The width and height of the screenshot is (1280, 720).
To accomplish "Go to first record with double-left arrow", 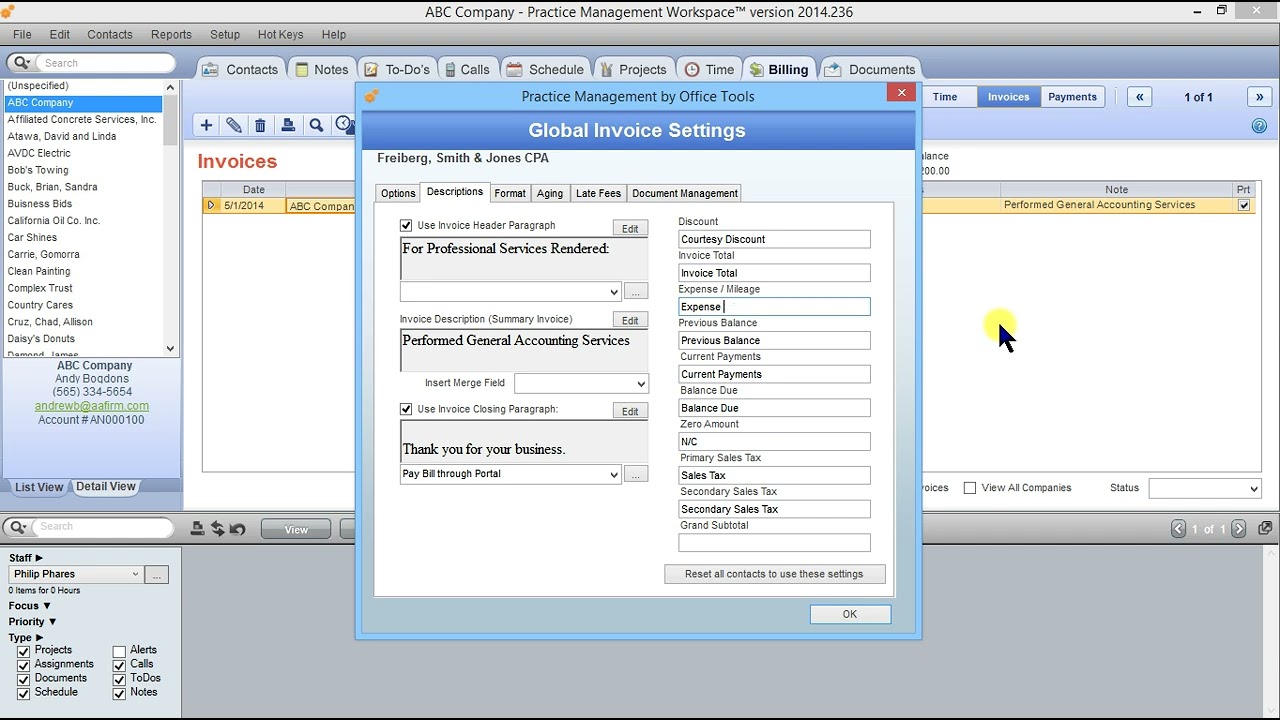I will tap(1140, 97).
